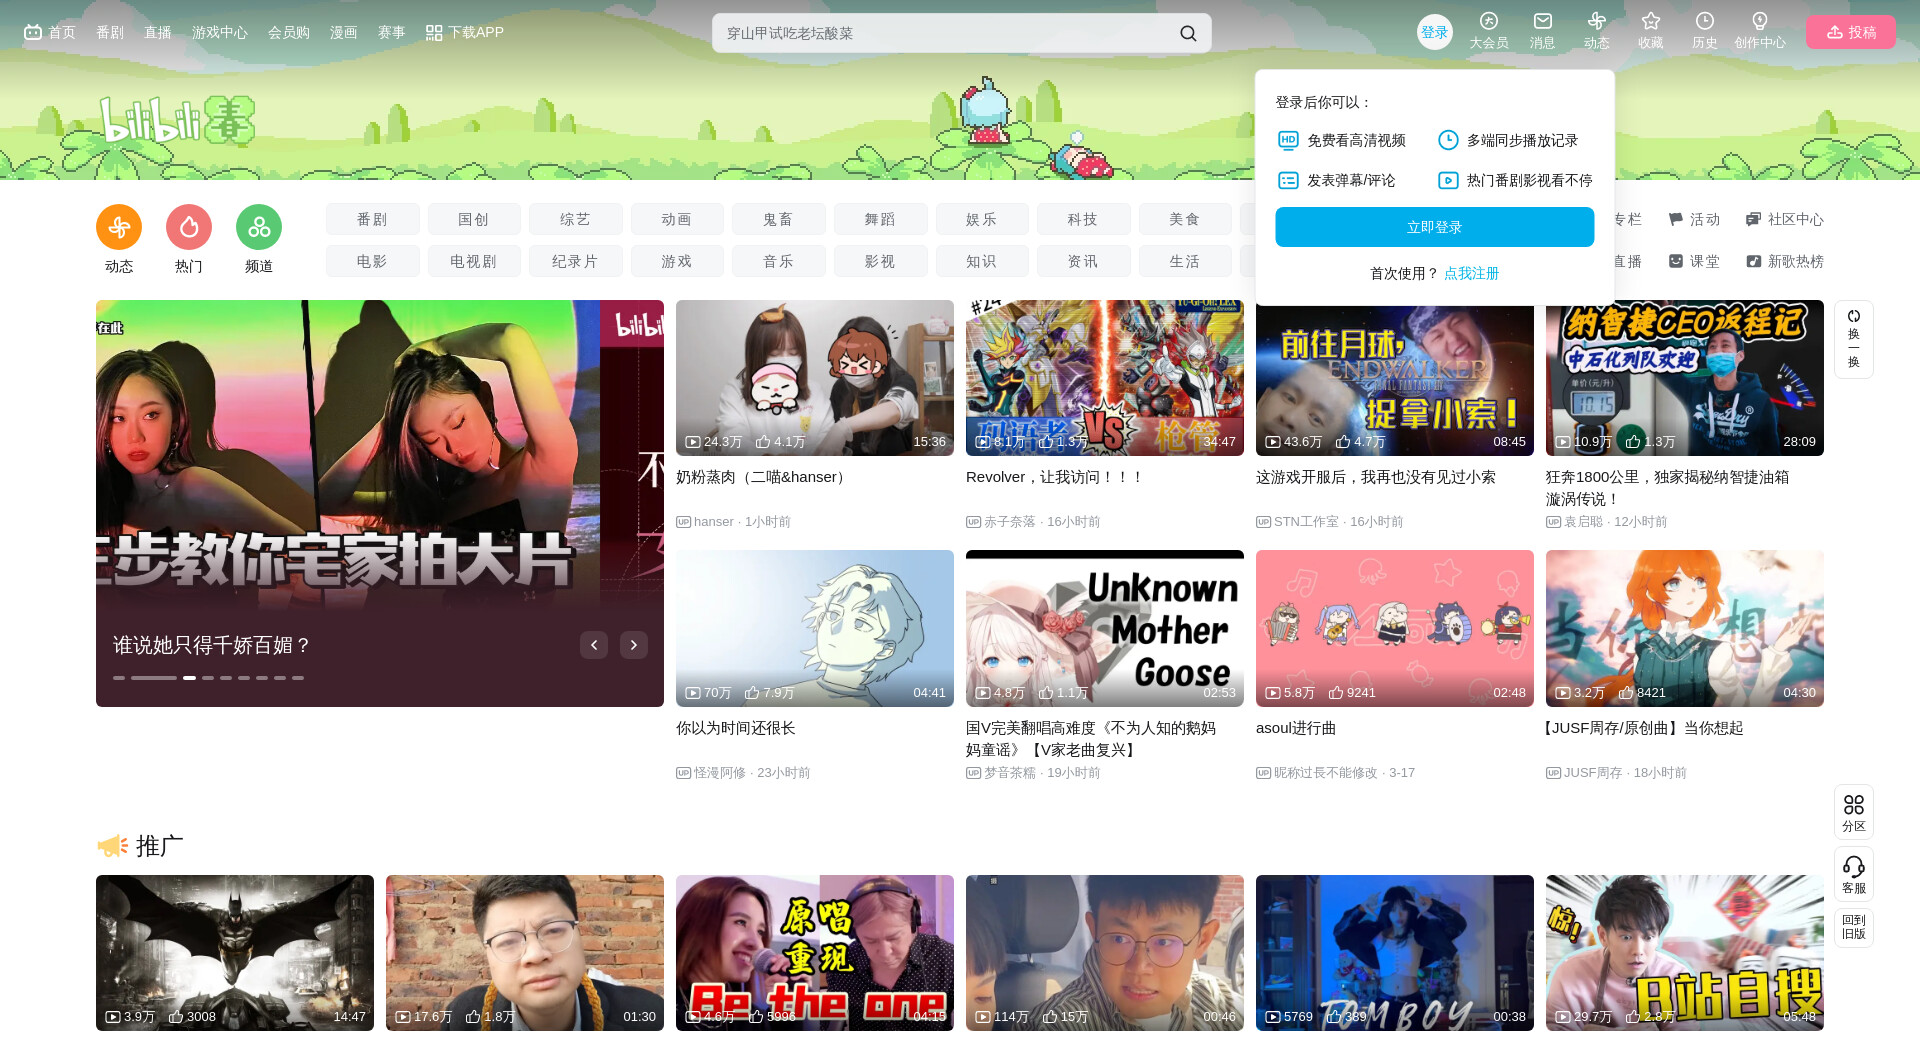Select the 国创 category tab
The image size is (1920, 1040).
click(x=474, y=219)
